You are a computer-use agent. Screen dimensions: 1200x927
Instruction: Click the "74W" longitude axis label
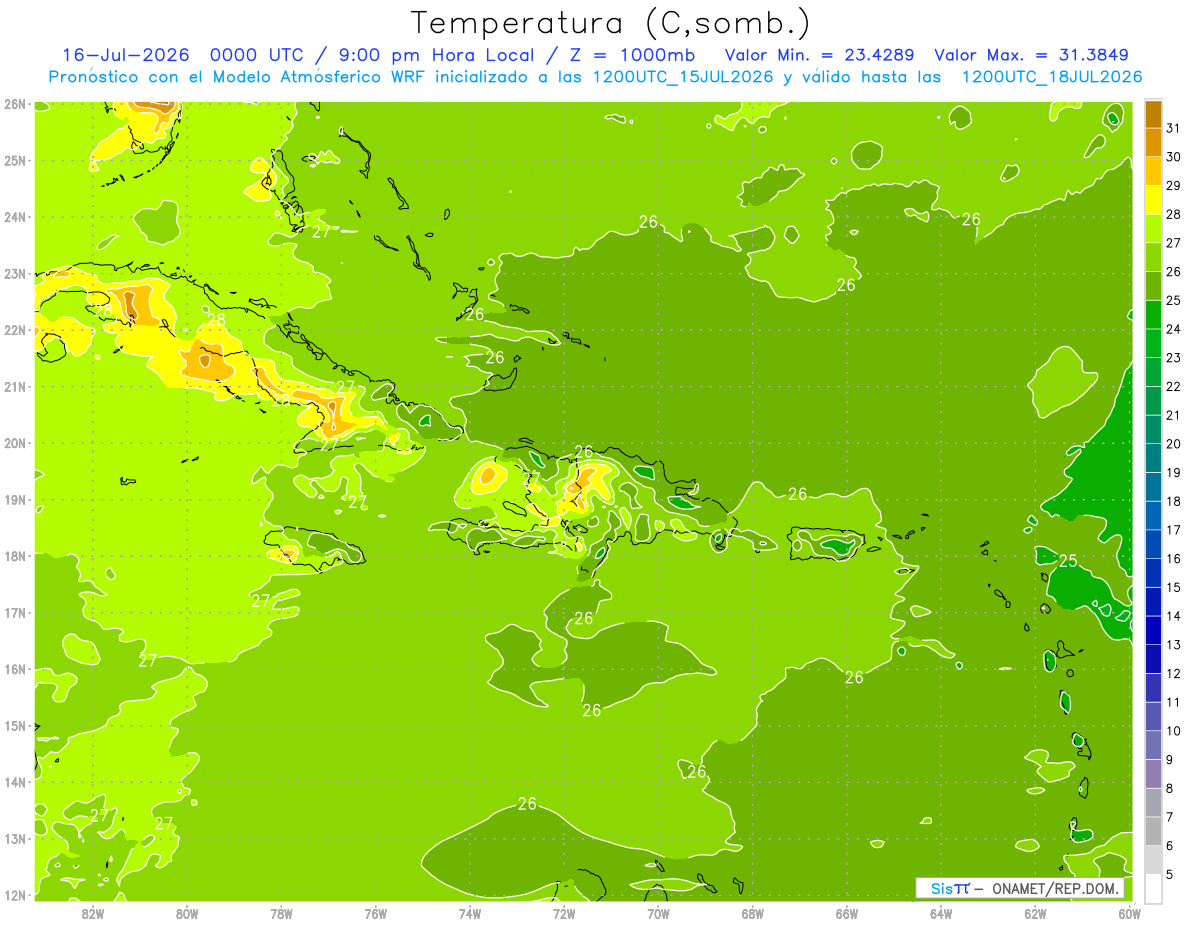[470, 913]
